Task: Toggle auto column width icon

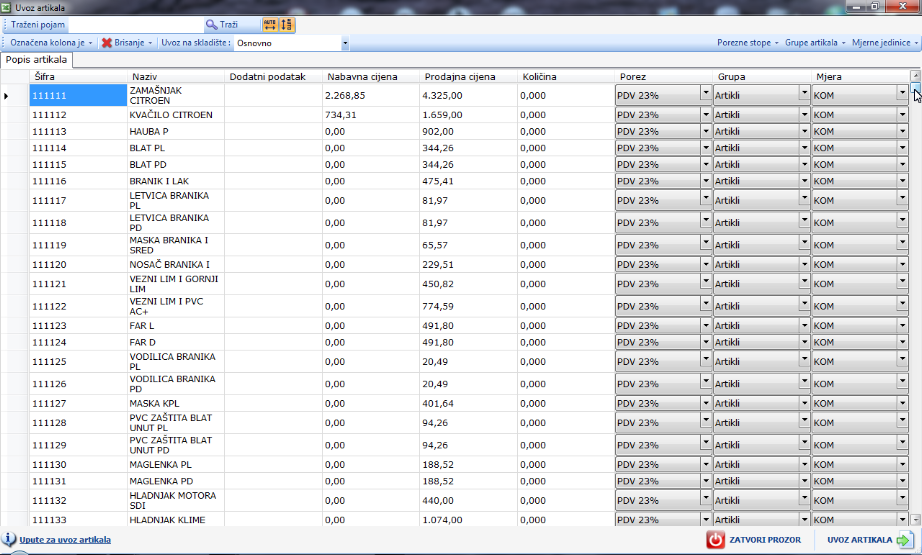Action: [x=270, y=25]
